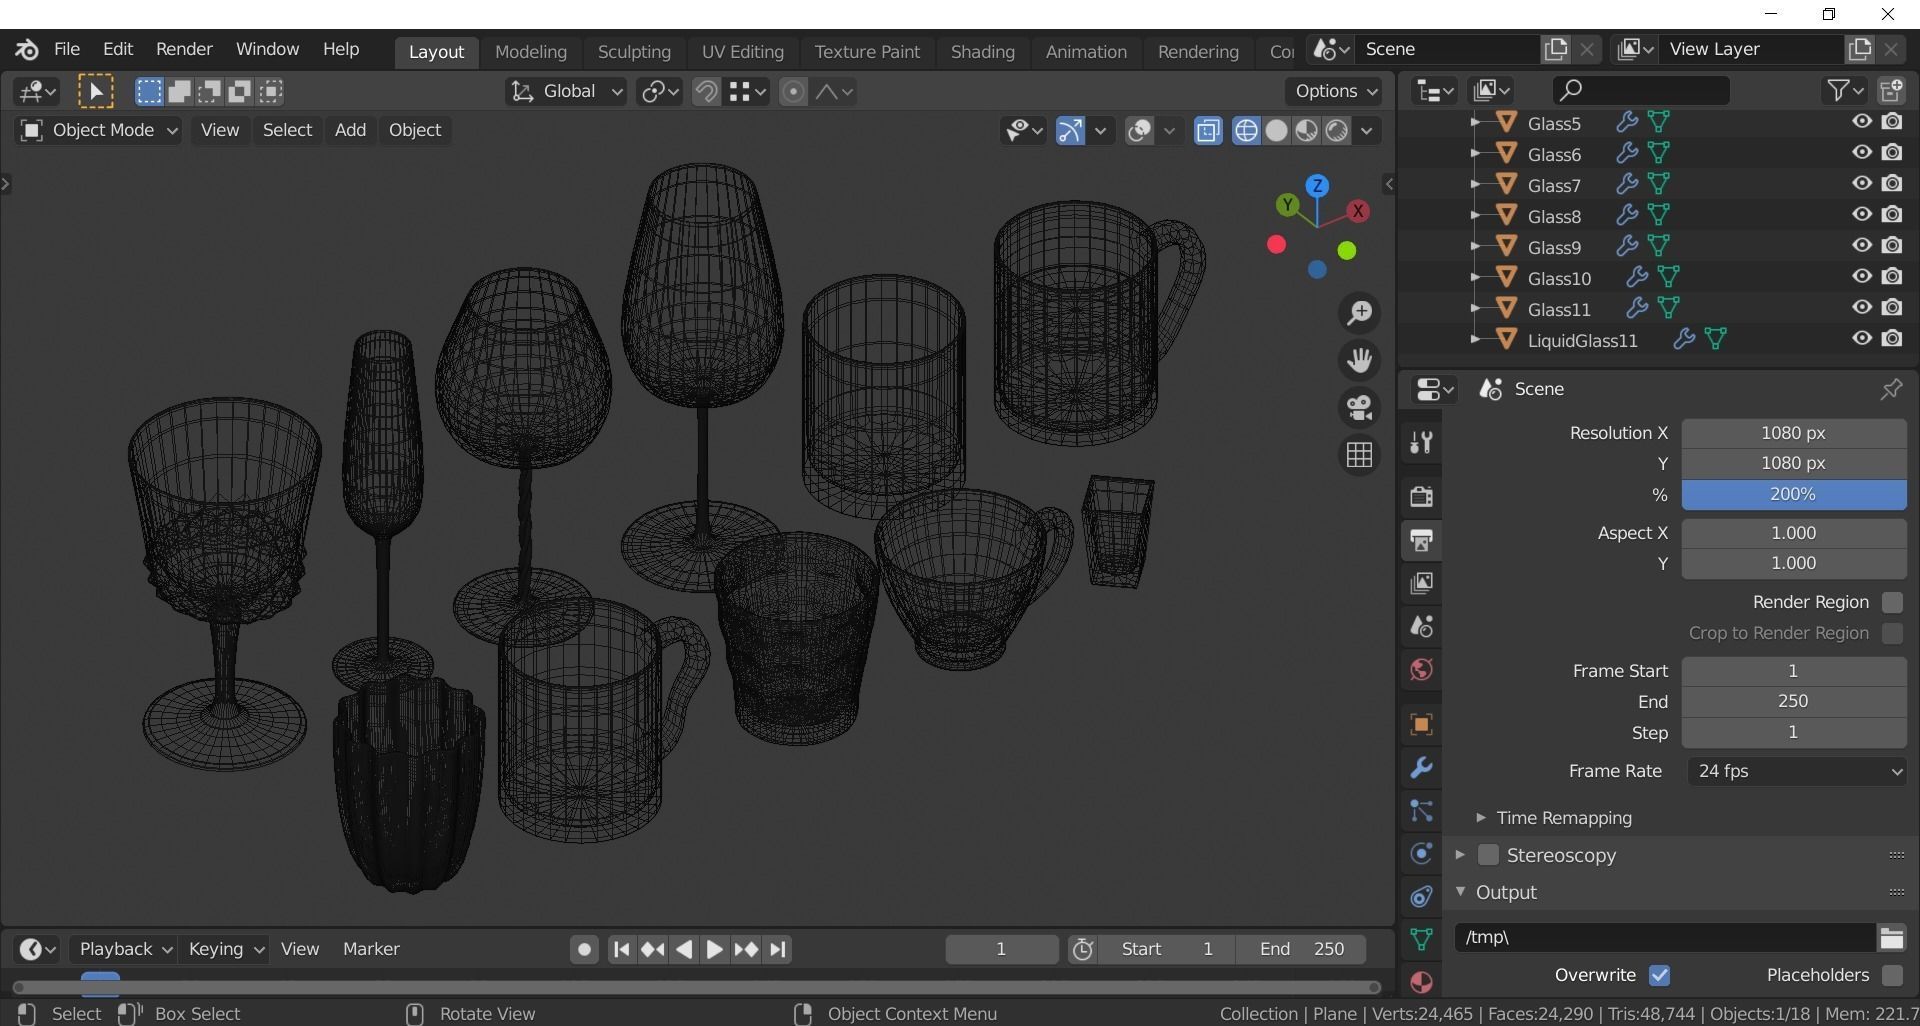This screenshot has width=1920, height=1026.
Task: Toggle the camera view icon
Action: 1359,408
